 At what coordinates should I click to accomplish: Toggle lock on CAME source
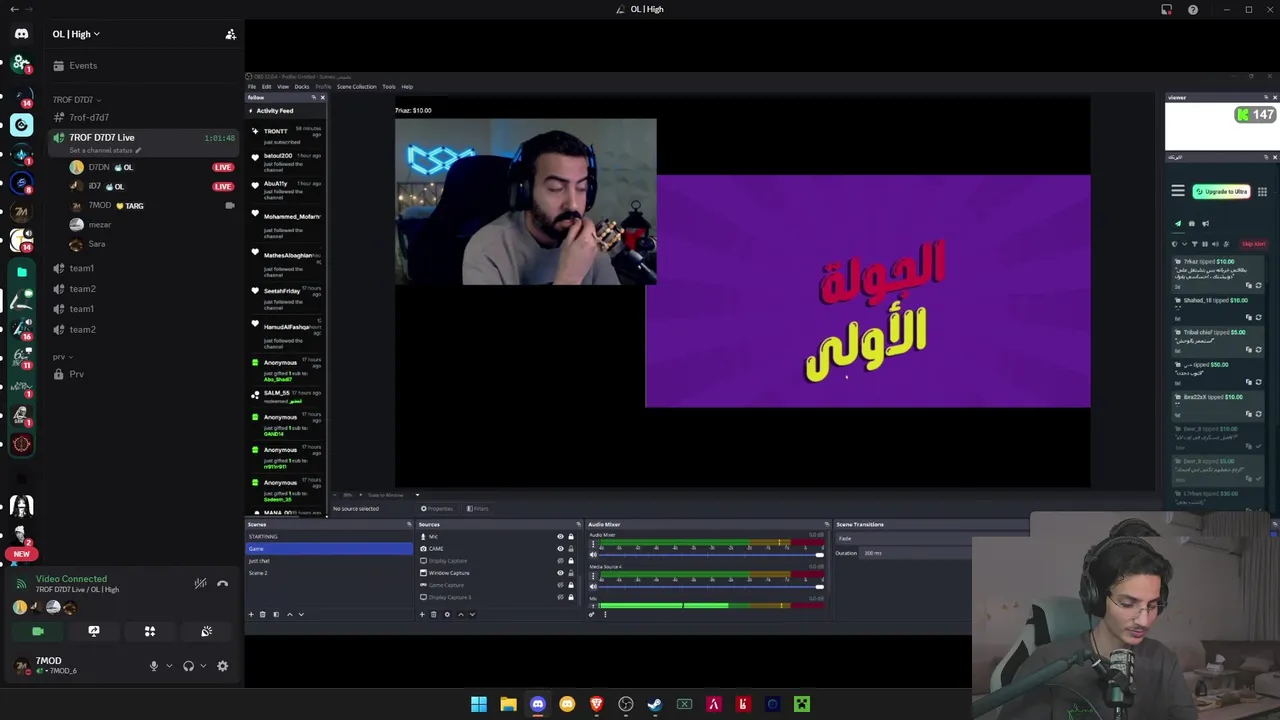pos(571,549)
